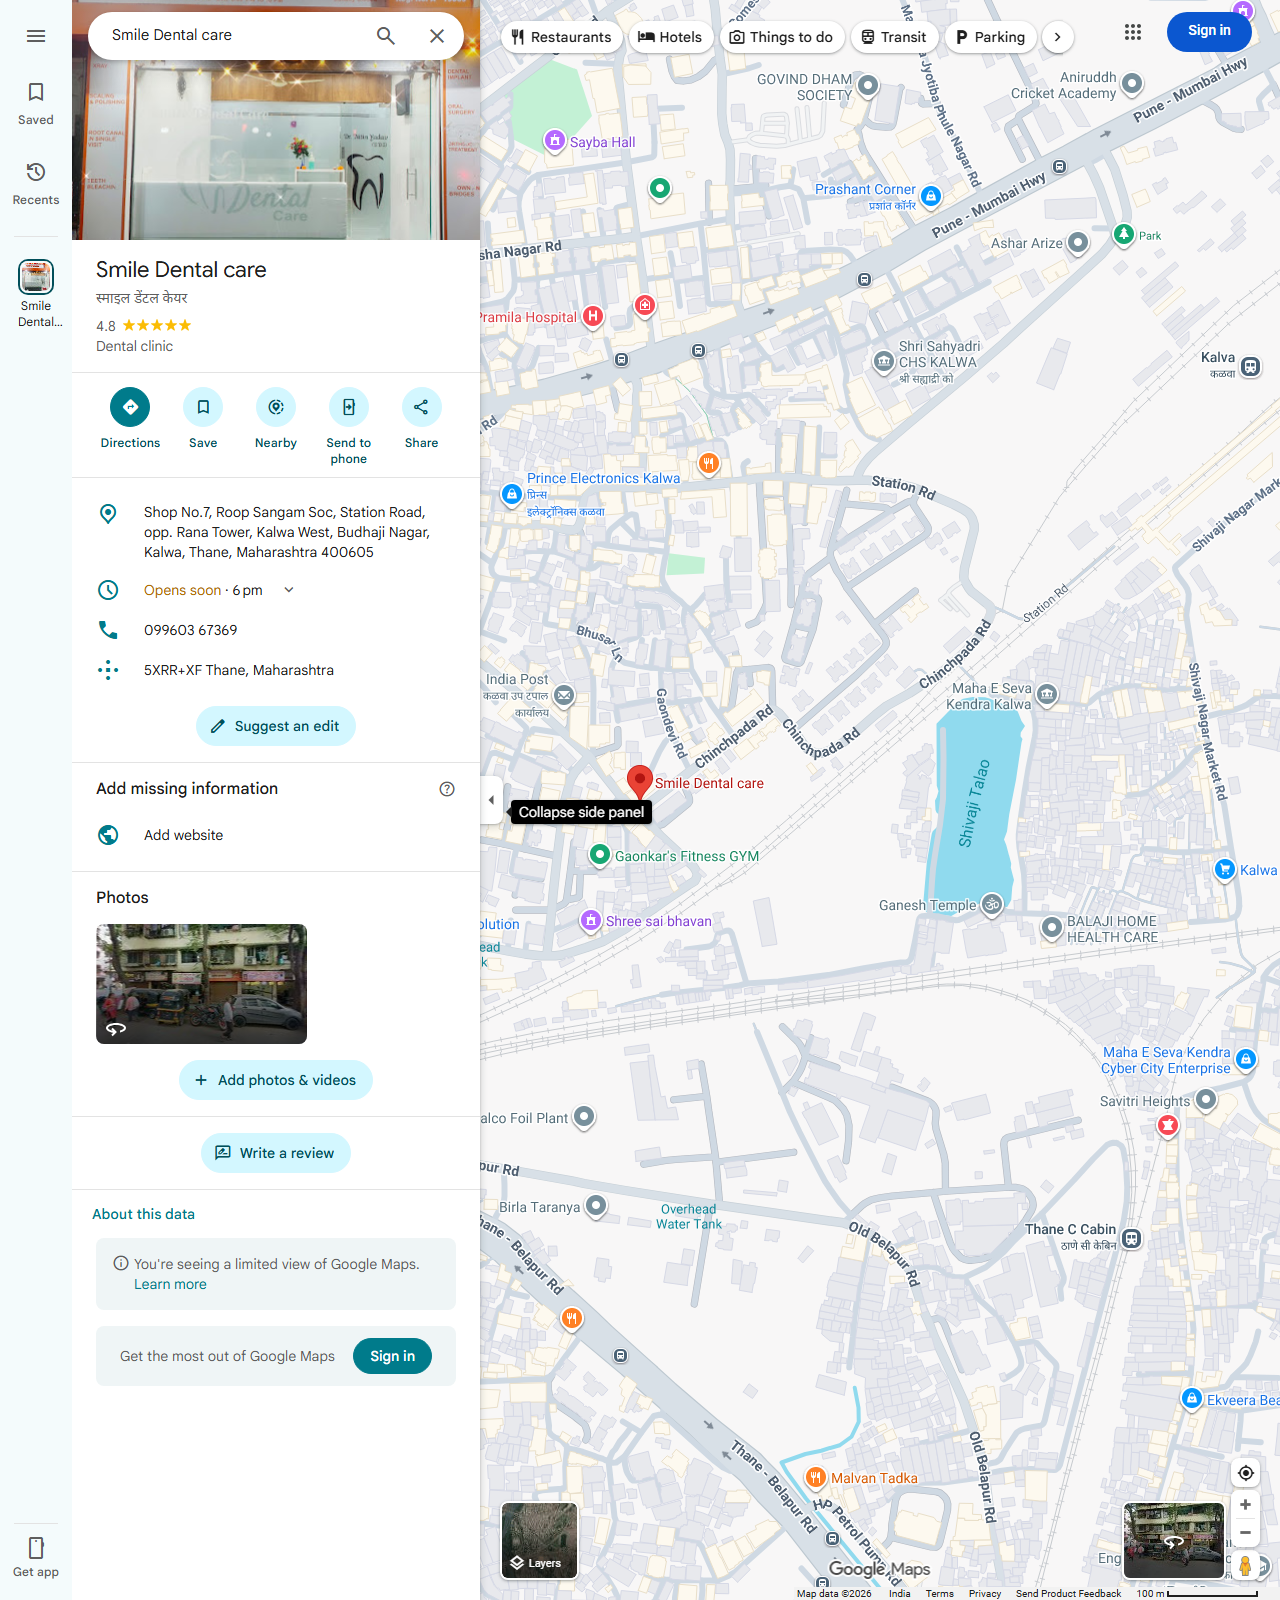This screenshot has width=1280, height=1600.
Task: Select Prince Electronics Kalwa marker
Action: (512, 494)
